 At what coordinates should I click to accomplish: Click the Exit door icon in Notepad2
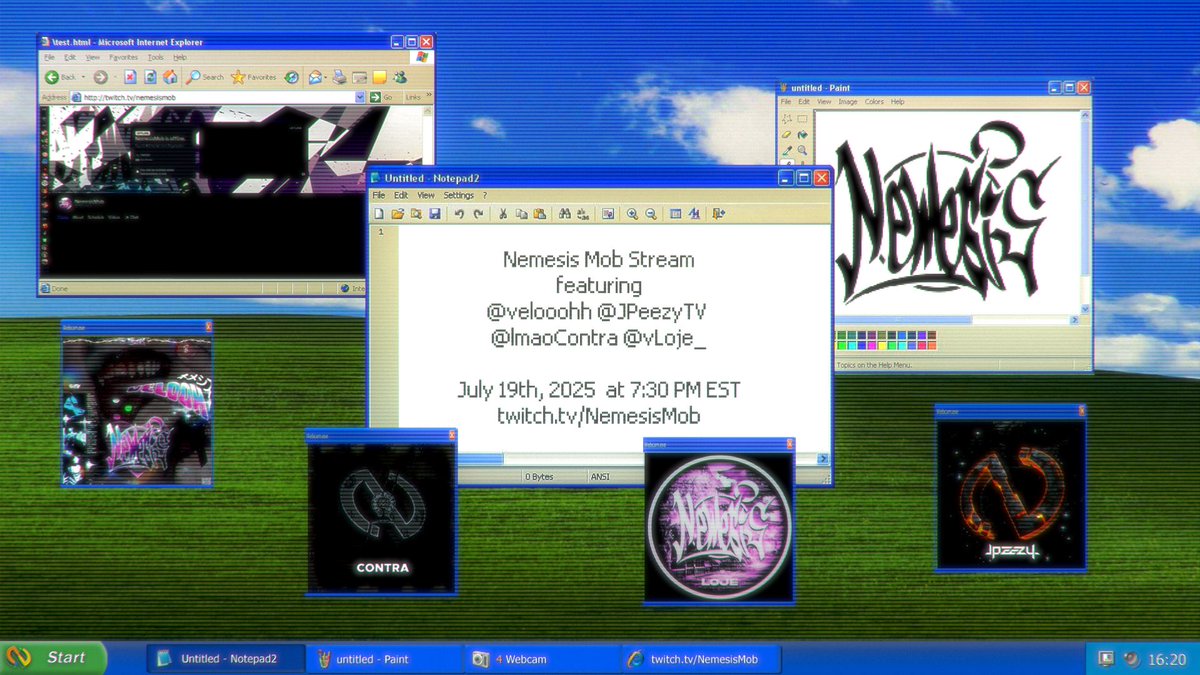tap(717, 213)
